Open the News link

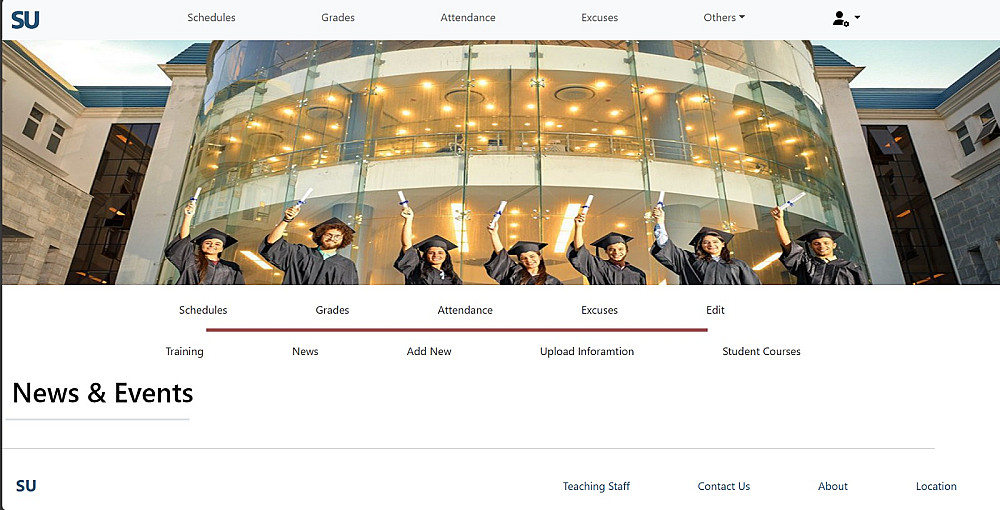(305, 351)
